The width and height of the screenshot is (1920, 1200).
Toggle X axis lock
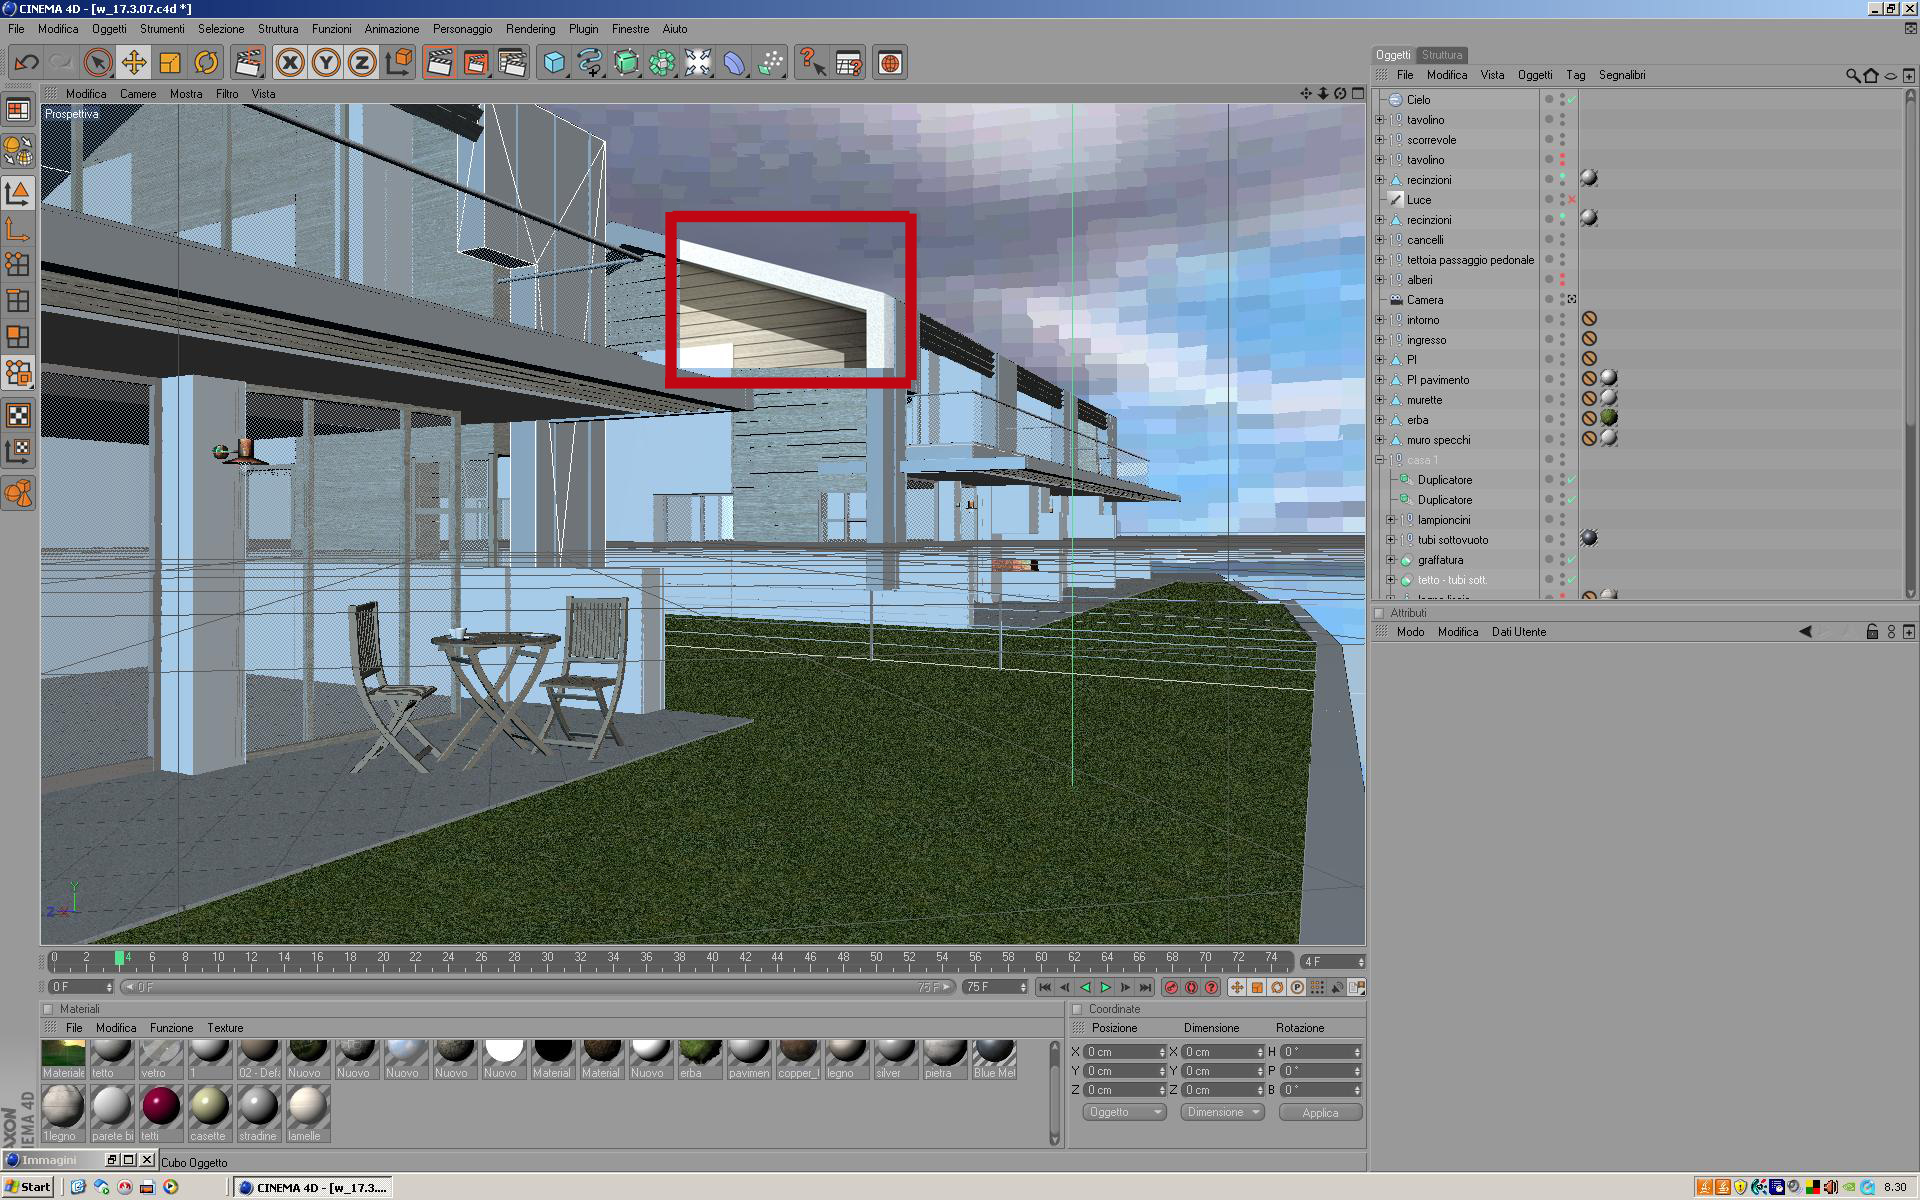pos(290,63)
